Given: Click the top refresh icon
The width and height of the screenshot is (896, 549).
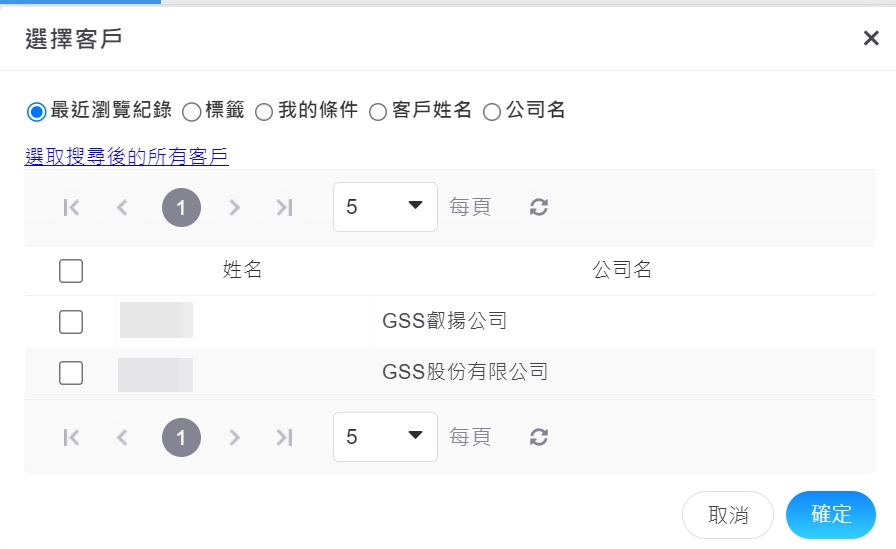Looking at the screenshot, I should pos(539,207).
